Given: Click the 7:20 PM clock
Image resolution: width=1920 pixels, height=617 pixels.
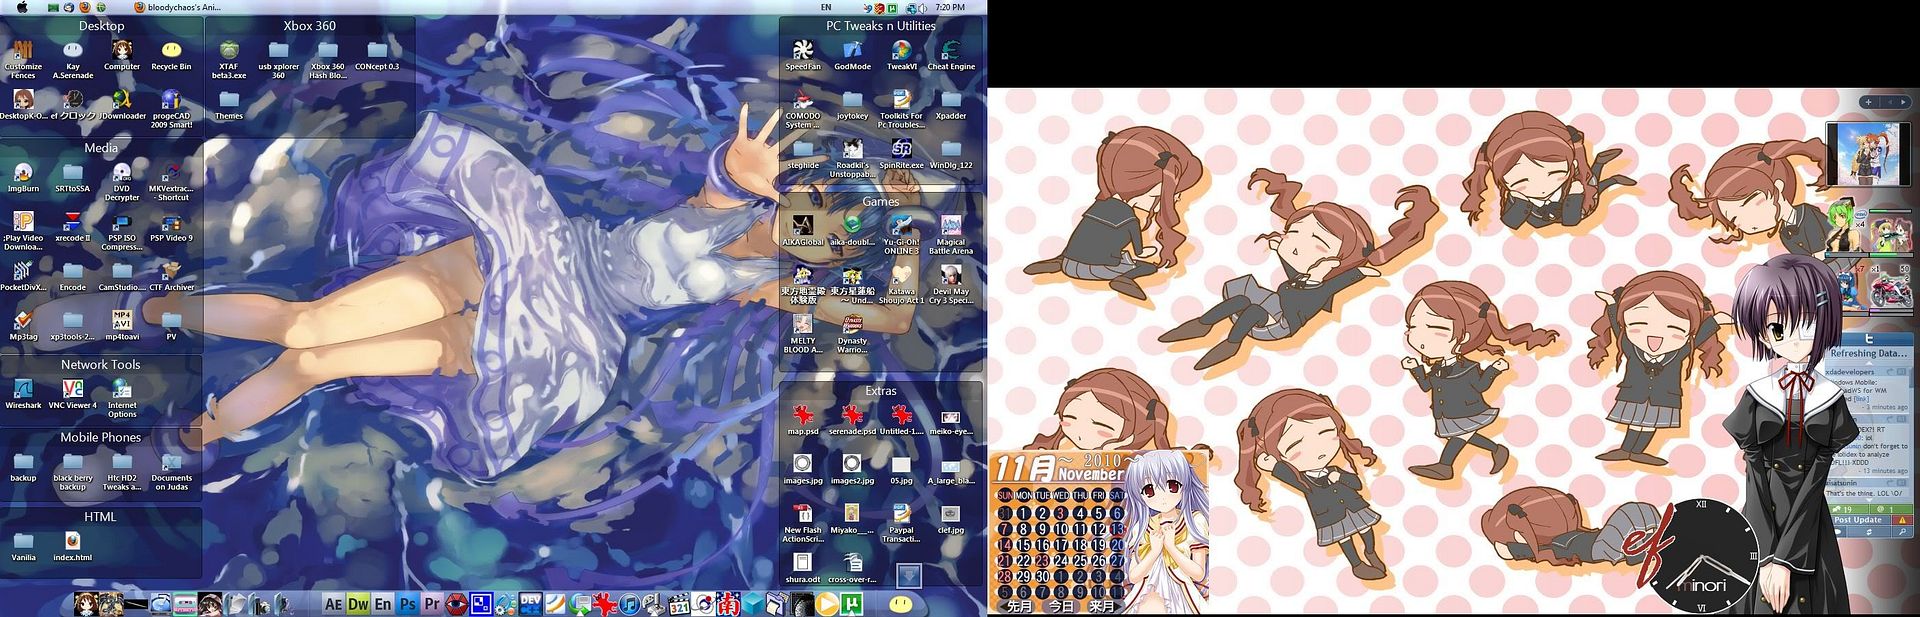Looking at the screenshot, I should pos(950,7).
